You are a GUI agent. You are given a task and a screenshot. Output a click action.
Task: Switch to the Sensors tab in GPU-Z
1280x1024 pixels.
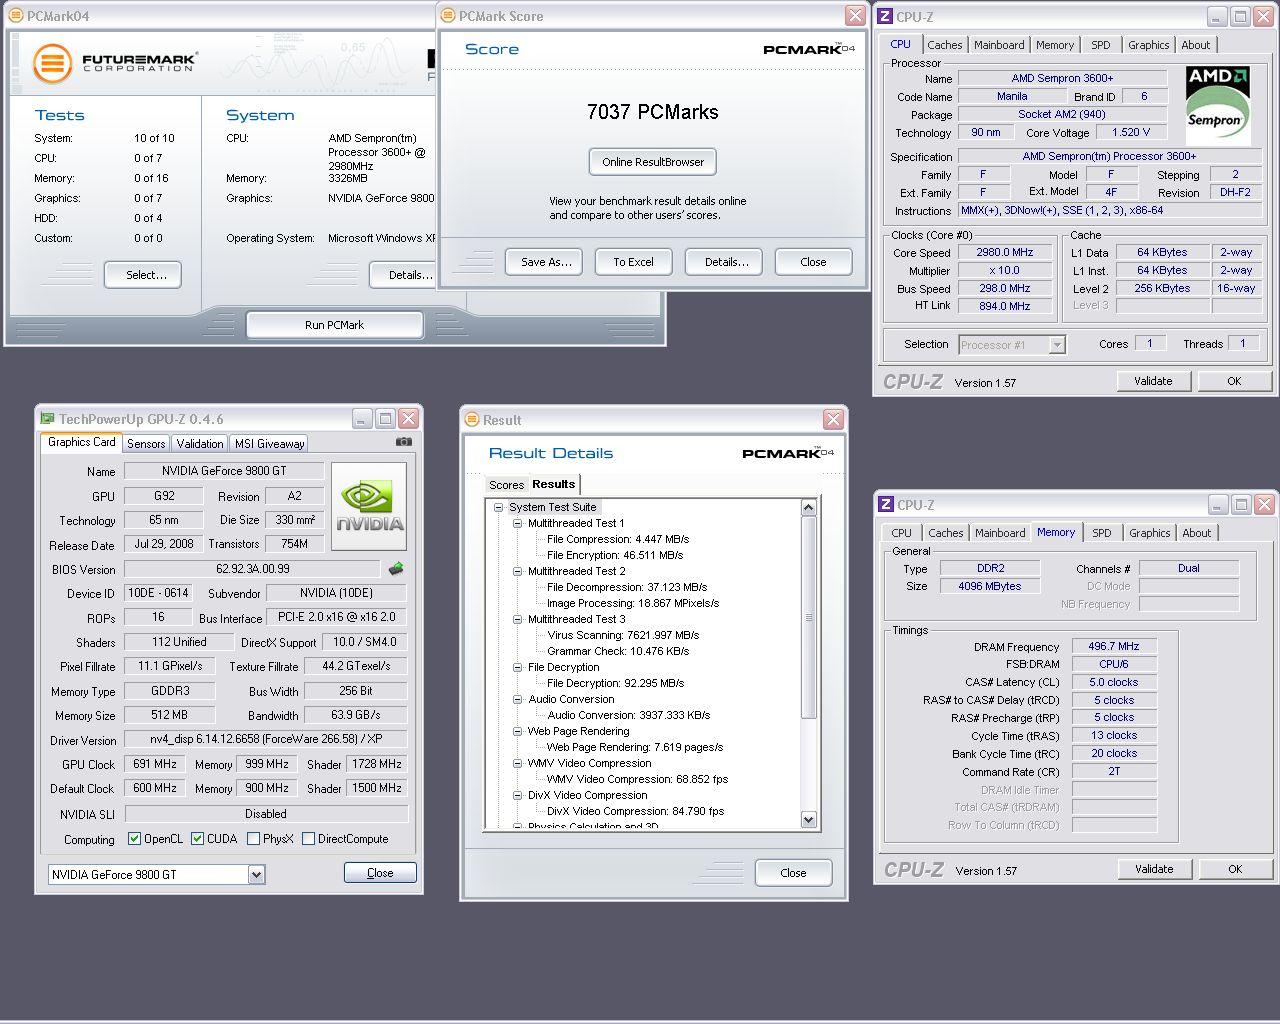coord(146,444)
